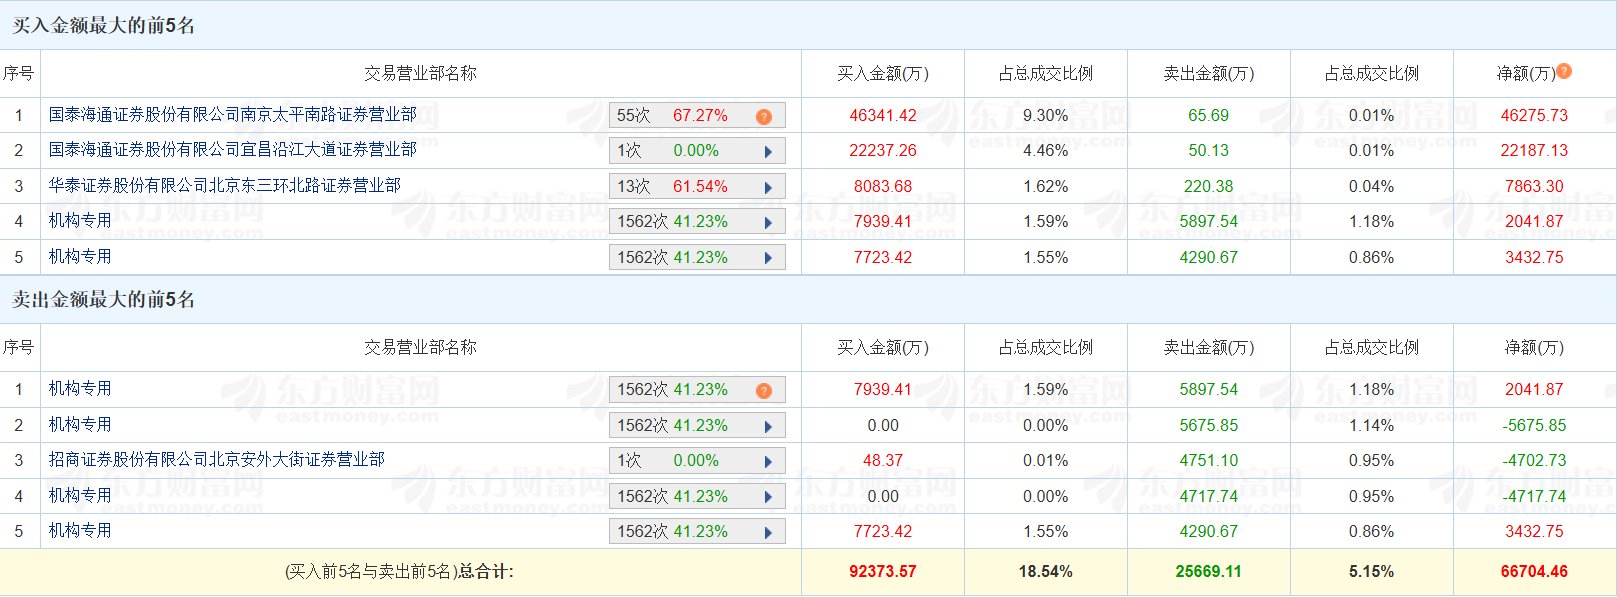Click the orange help icon beside 净额(万) header

1564,71
